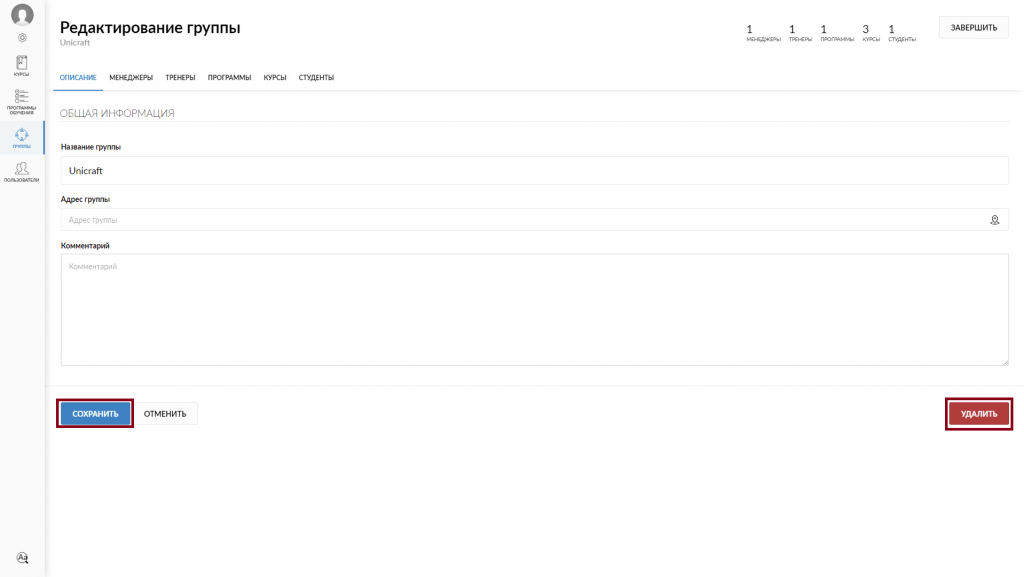This screenshot has width=1024, height=577.
Task: Click the Курсы counter showing 3
Action: (x=871, y=33)
